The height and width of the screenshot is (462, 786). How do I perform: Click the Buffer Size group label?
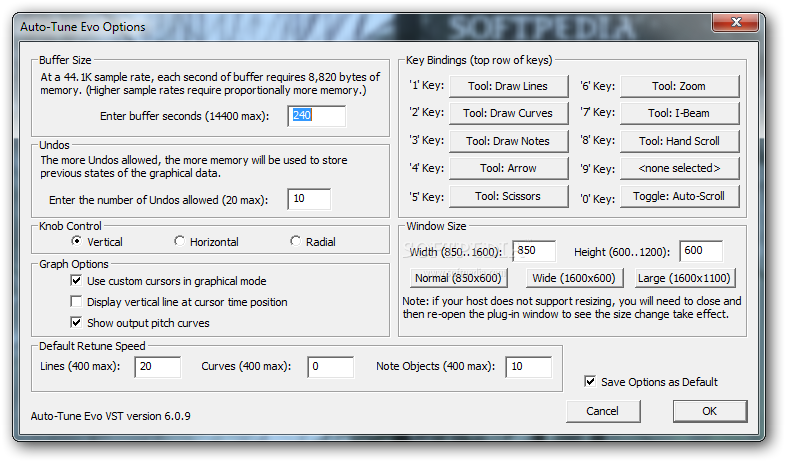[x=65, y=60]
